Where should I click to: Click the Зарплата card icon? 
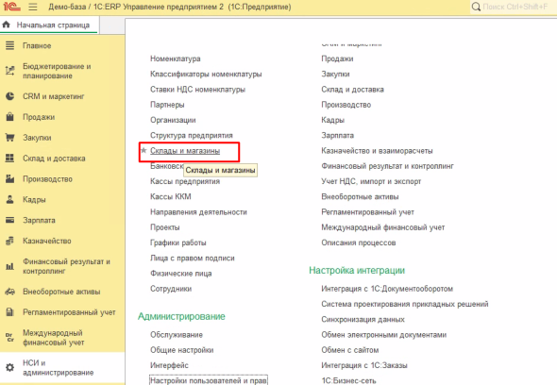pyautogui.click(x=10, y=220)
